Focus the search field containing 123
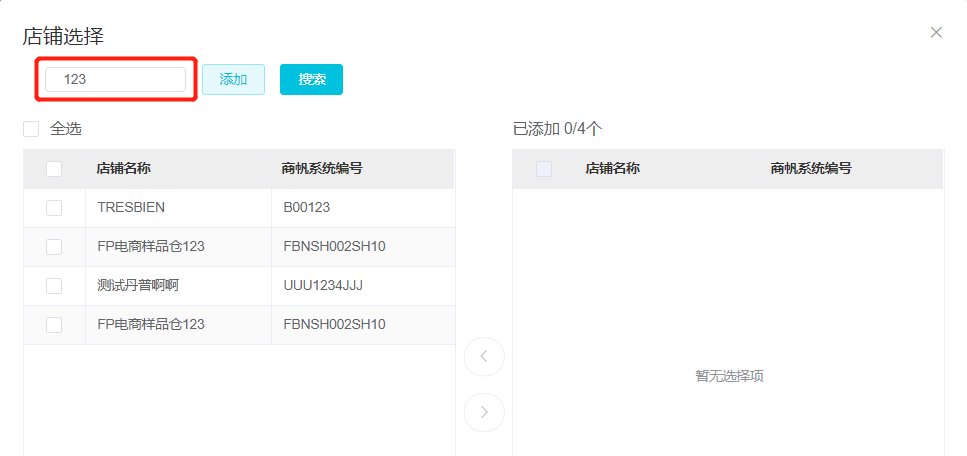 [x=116, y=79]
